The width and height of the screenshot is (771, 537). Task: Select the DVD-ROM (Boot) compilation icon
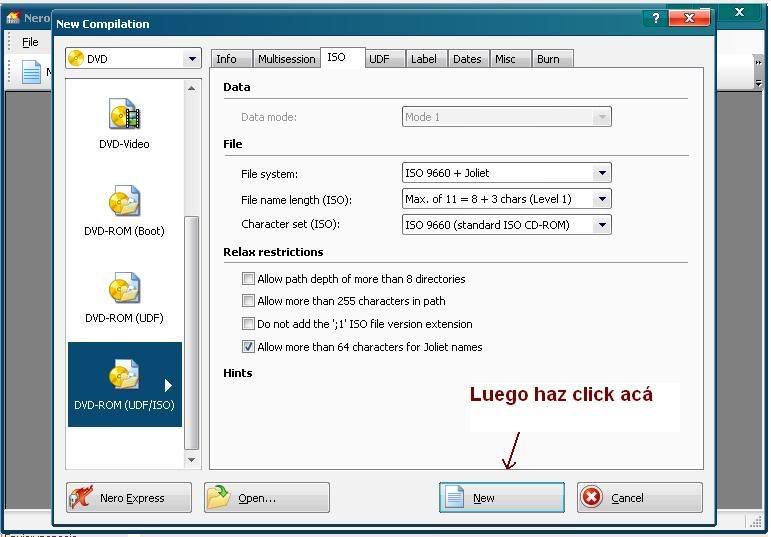[x=124, y=201]
